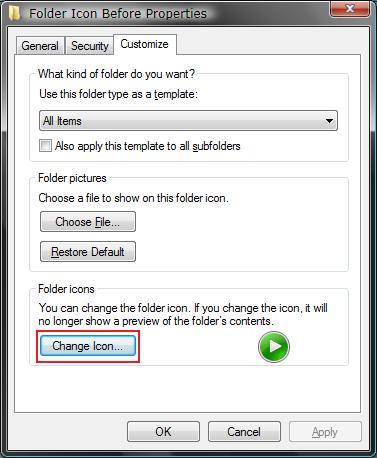Click the 'Folder icons' group label
The image size is (377, 458).
point(66,289)
